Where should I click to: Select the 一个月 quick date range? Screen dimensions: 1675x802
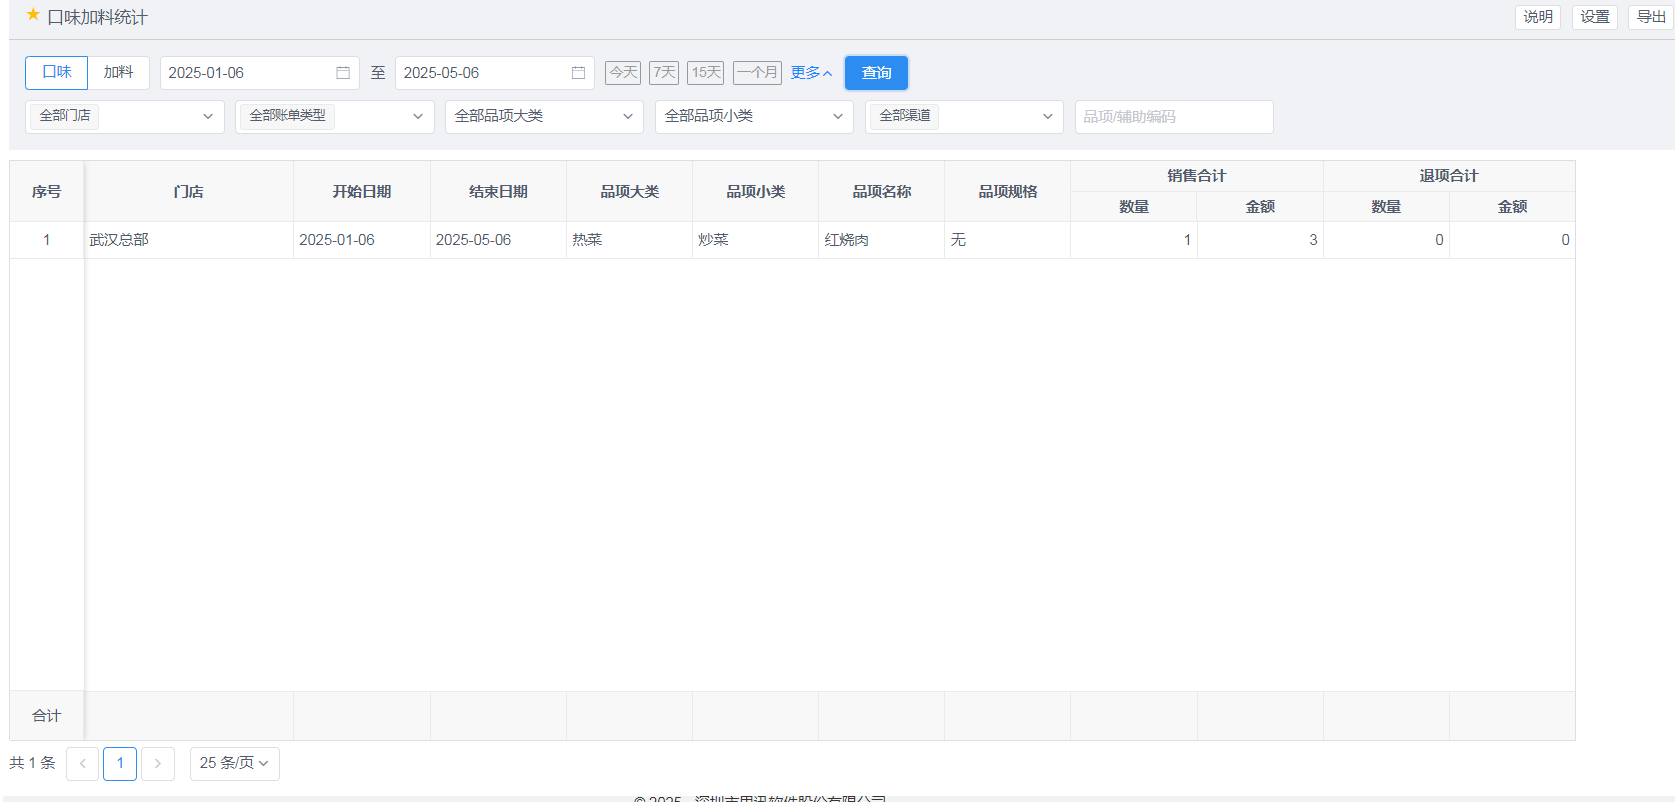point(757,73)
